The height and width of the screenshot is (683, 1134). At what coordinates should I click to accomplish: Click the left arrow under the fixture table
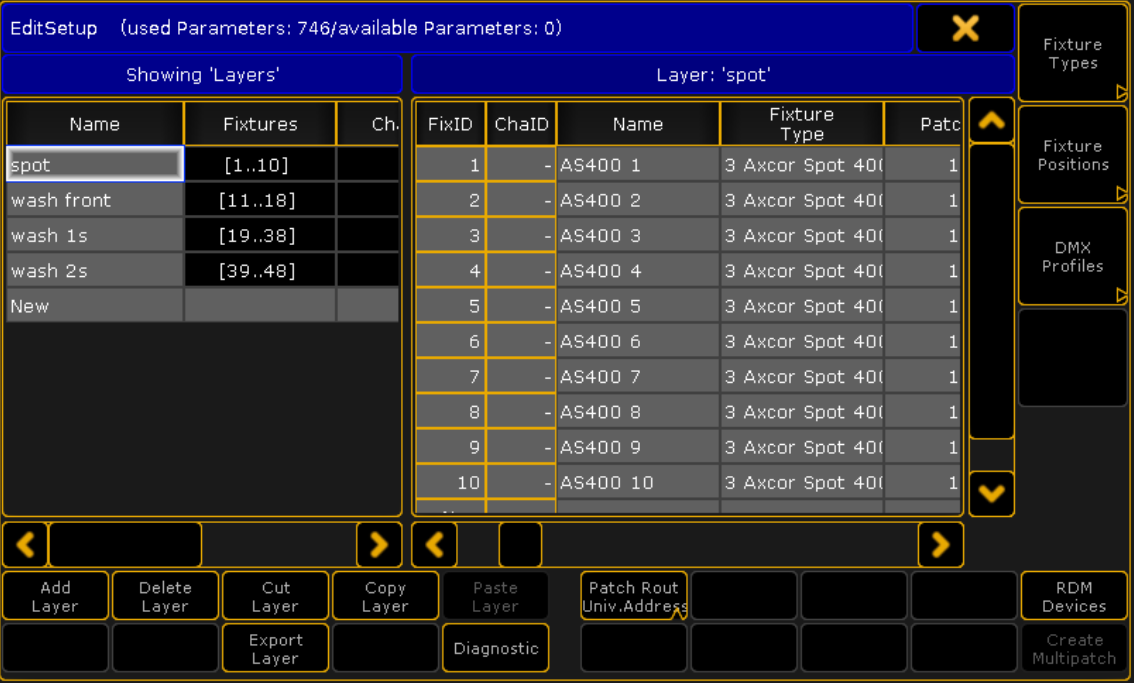point(434,544)
